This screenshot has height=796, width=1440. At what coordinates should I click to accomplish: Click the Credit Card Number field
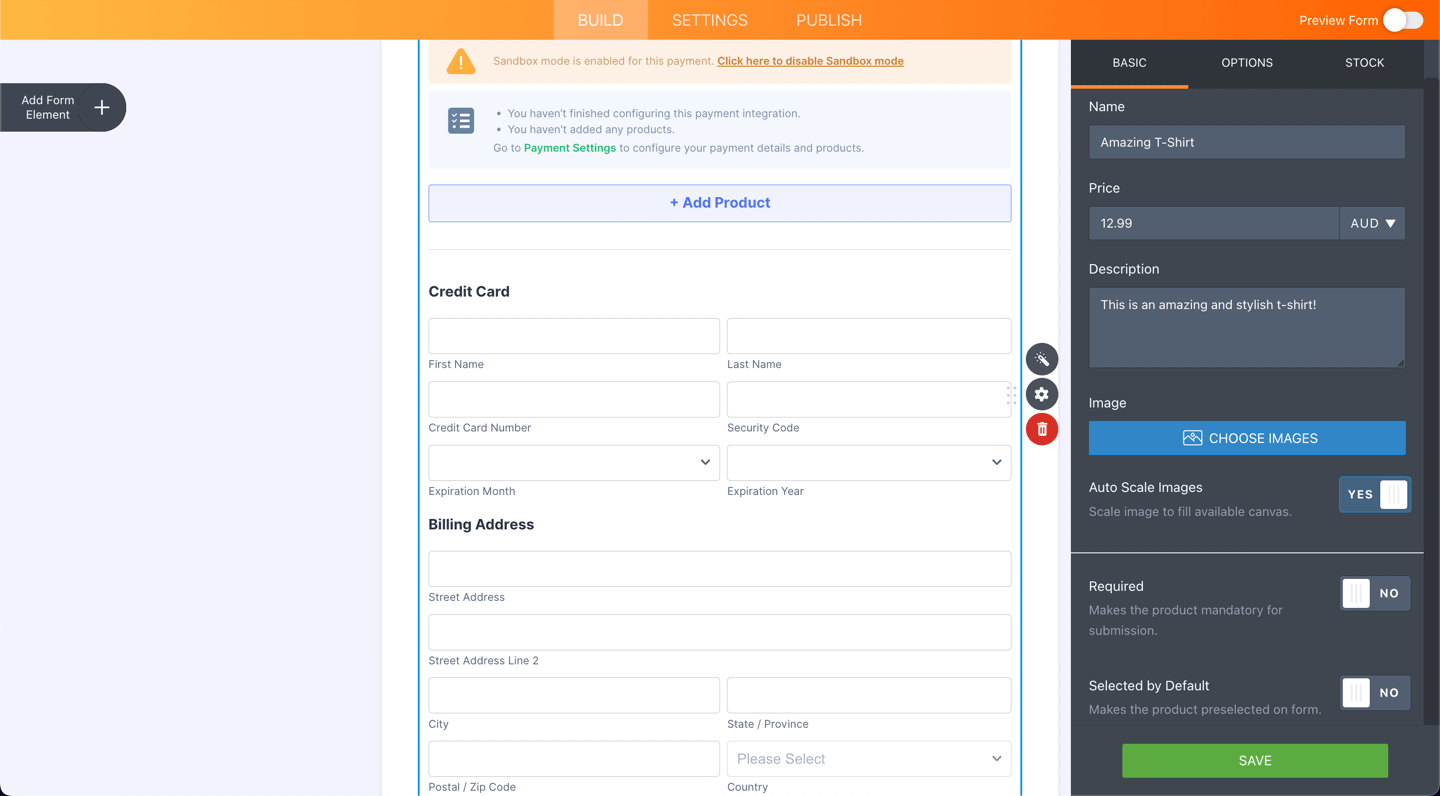(x=574, y=399)
